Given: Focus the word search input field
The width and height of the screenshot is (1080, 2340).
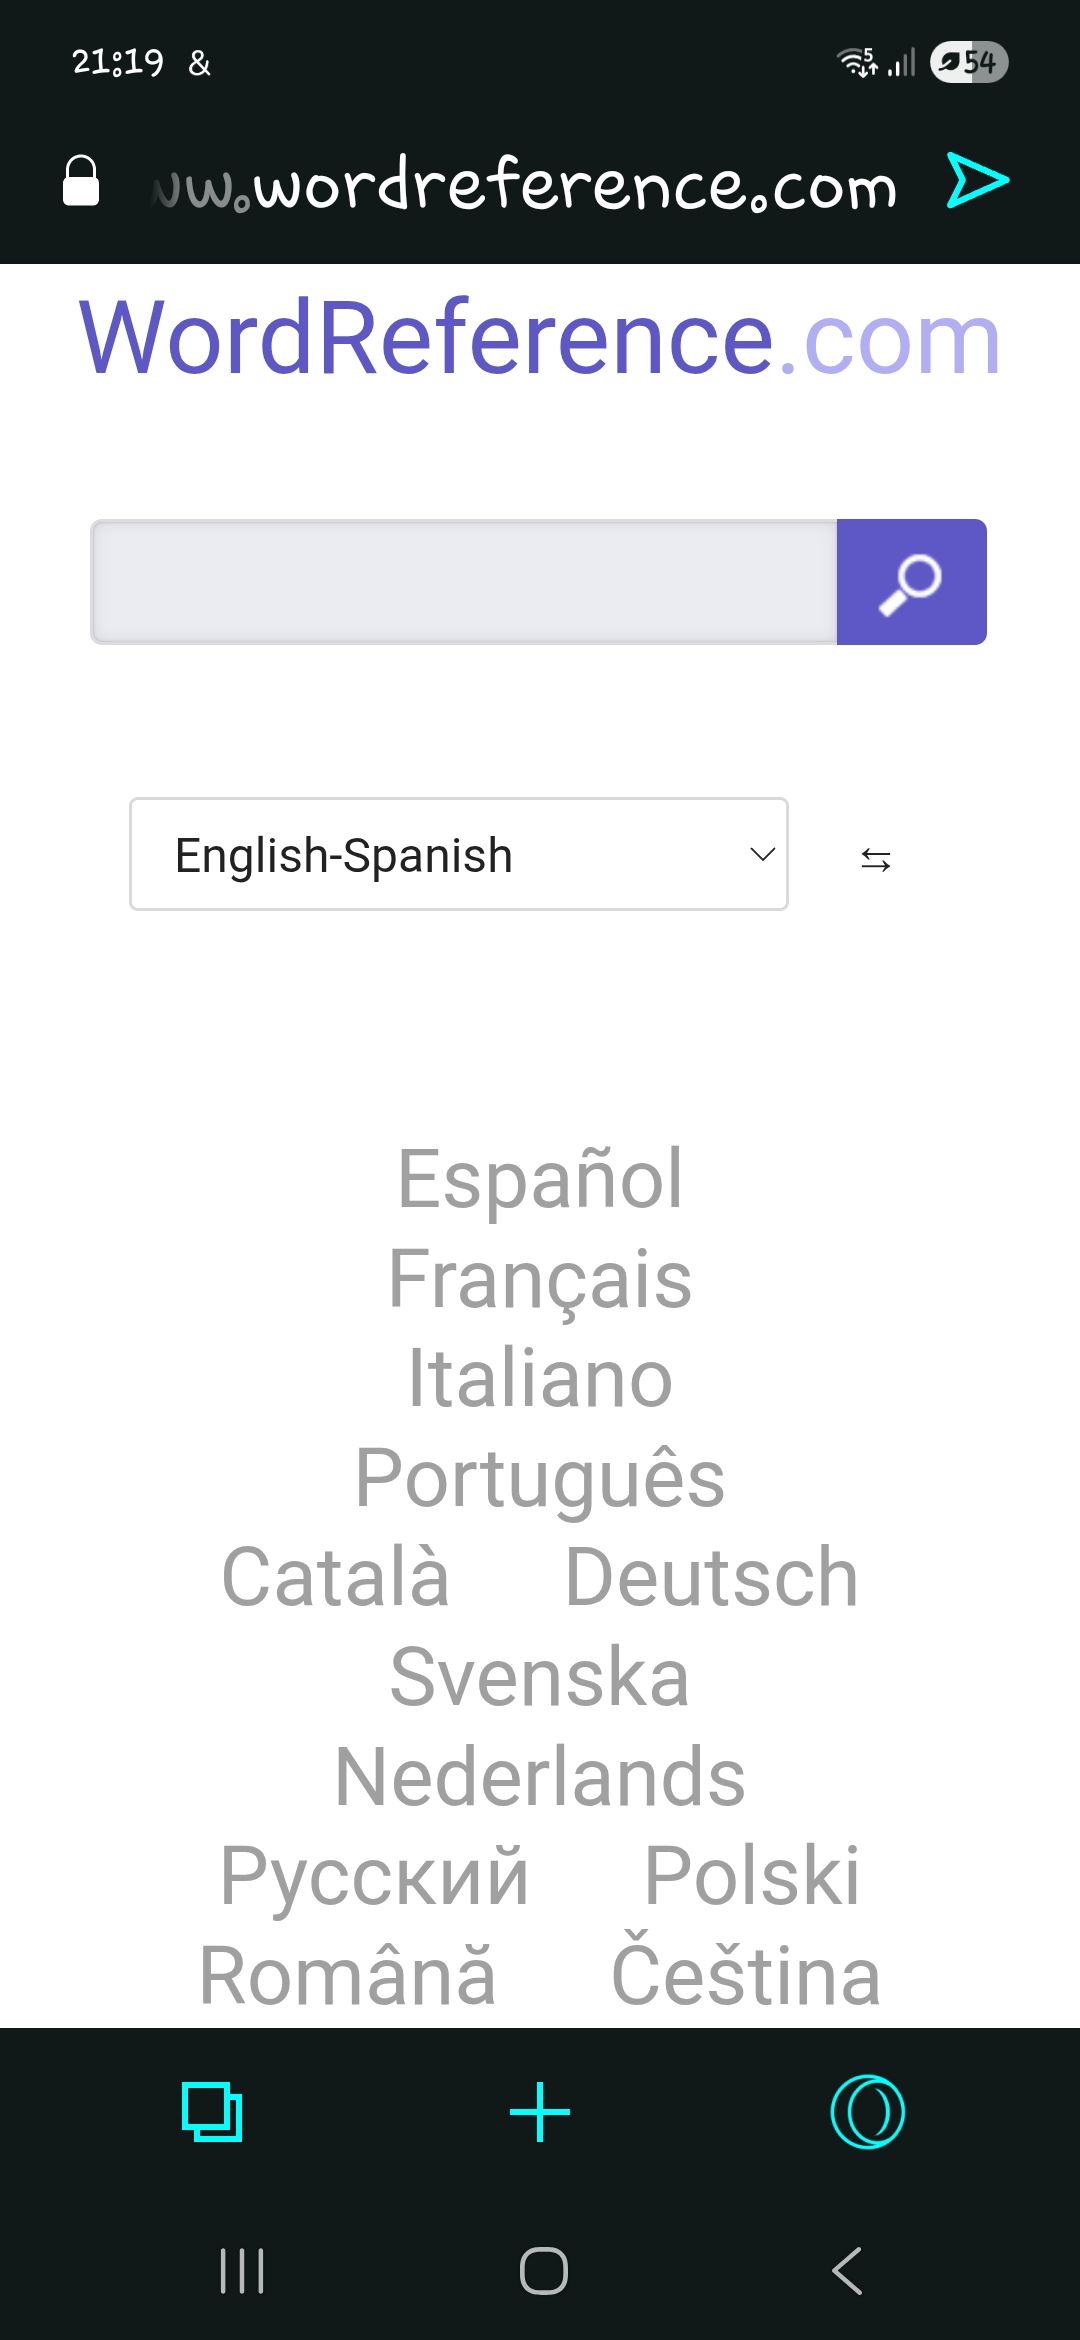Looking at the screenshot, I should coord(464,582).
